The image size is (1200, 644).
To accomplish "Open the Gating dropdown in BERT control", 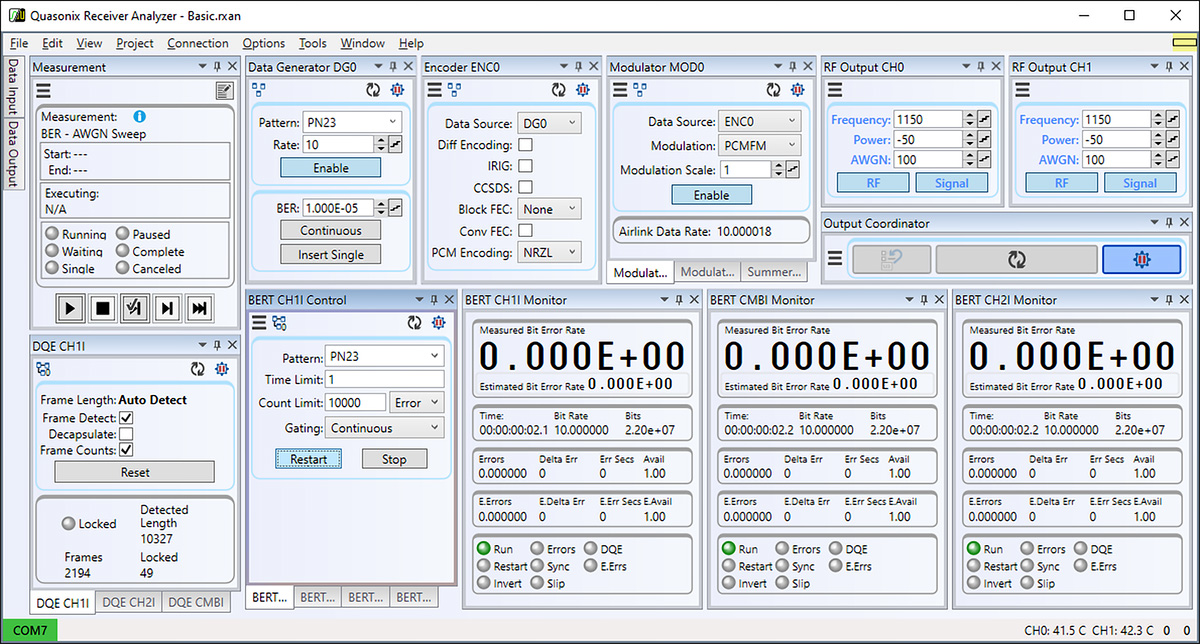I will click(x=384, y=428).
